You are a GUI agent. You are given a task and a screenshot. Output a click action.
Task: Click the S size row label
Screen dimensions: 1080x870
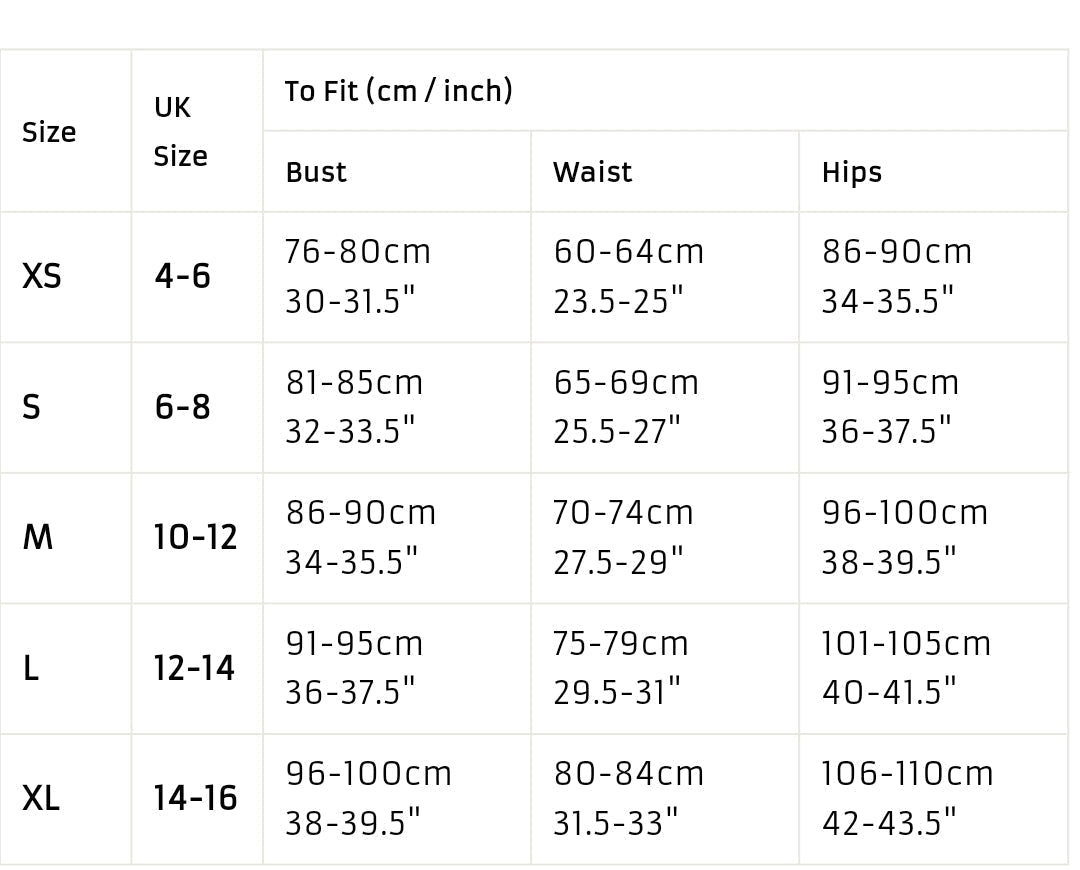pyautogui.click(x=32, y=407)
